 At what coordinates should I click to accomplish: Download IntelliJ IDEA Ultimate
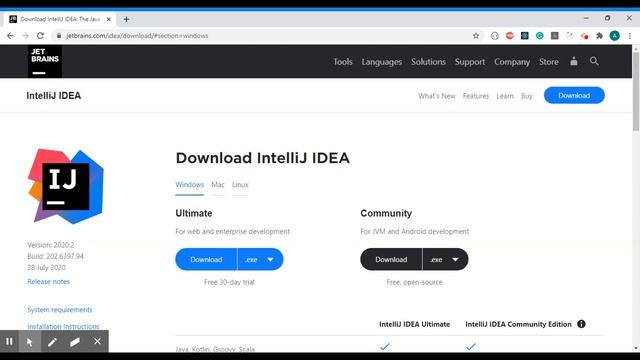[206, 260]
